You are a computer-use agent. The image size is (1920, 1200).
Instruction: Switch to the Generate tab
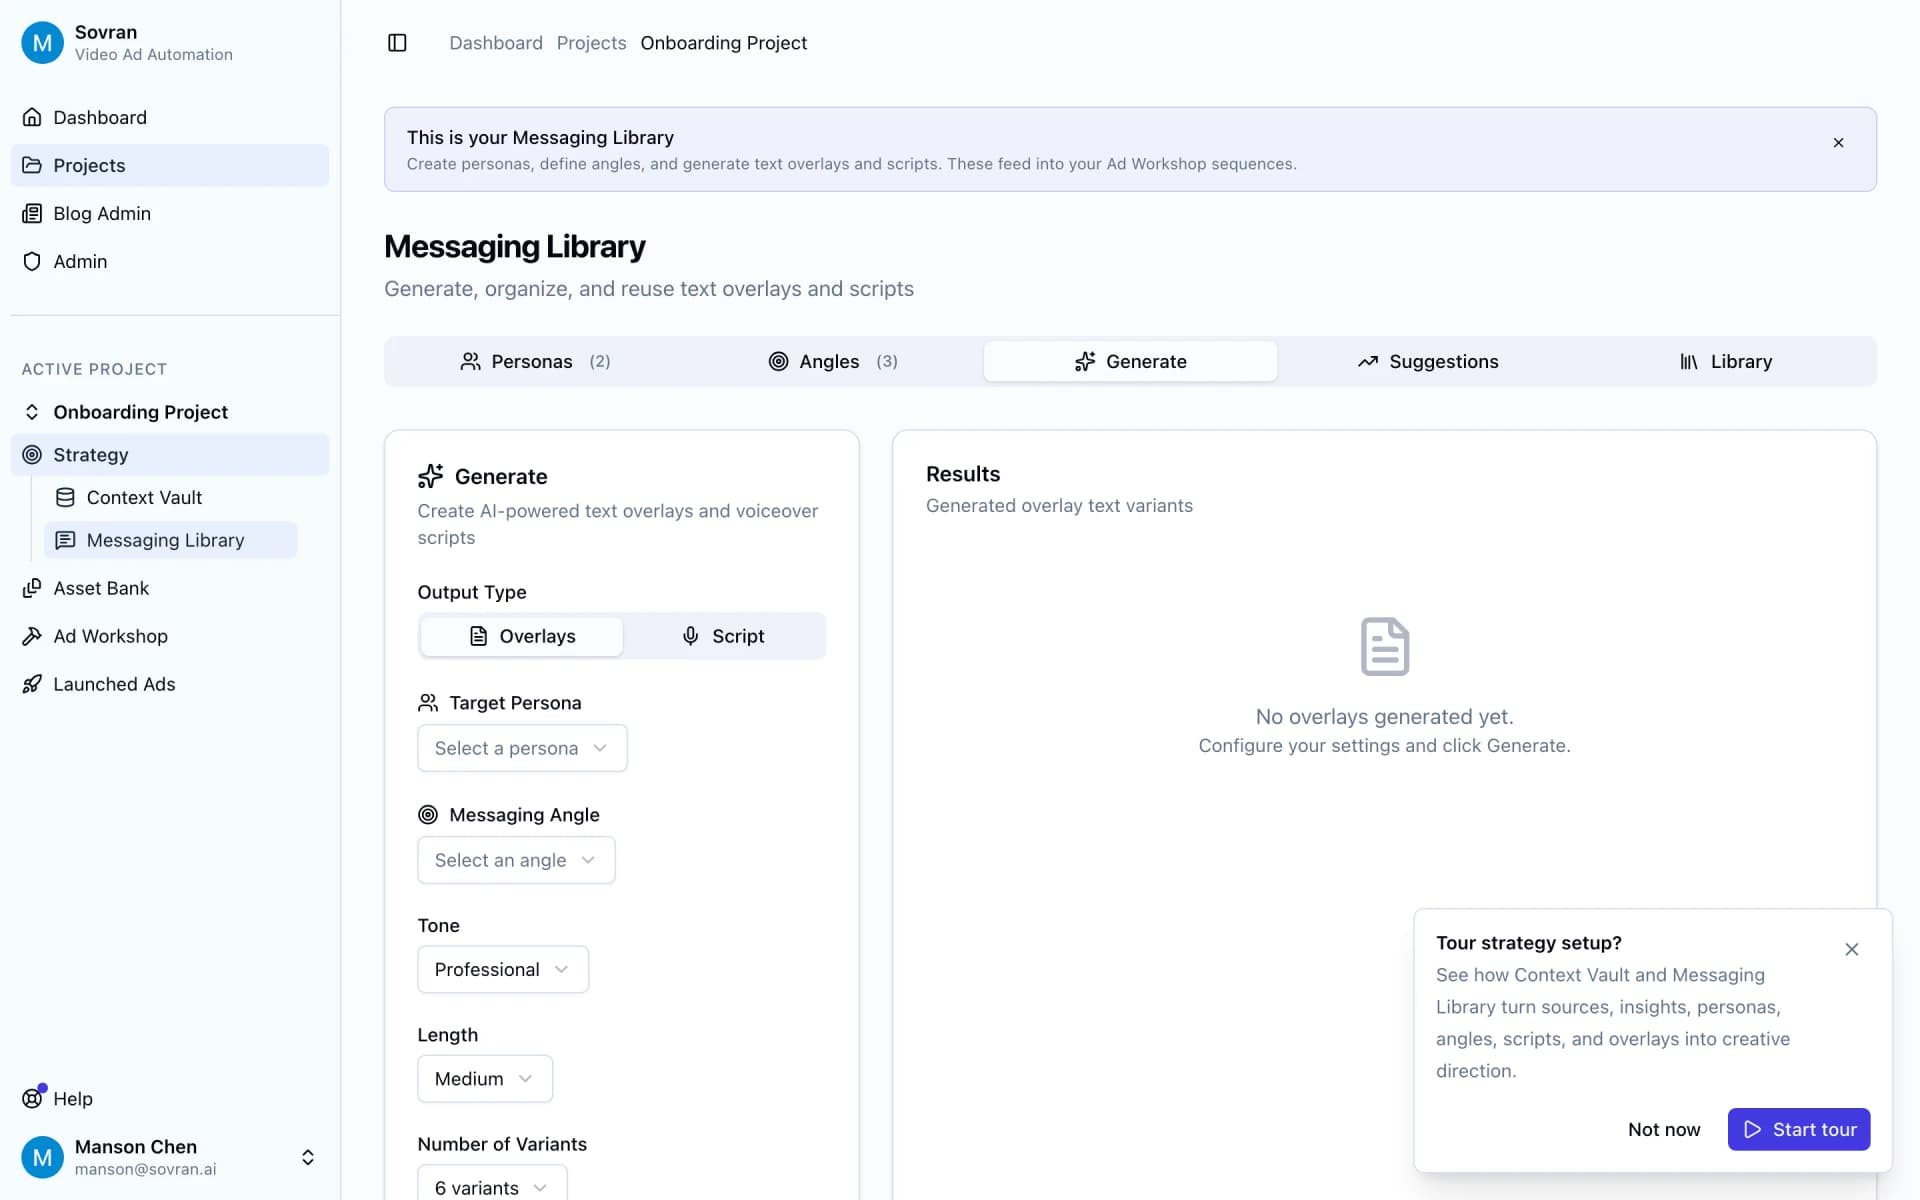pos(1130,361)
